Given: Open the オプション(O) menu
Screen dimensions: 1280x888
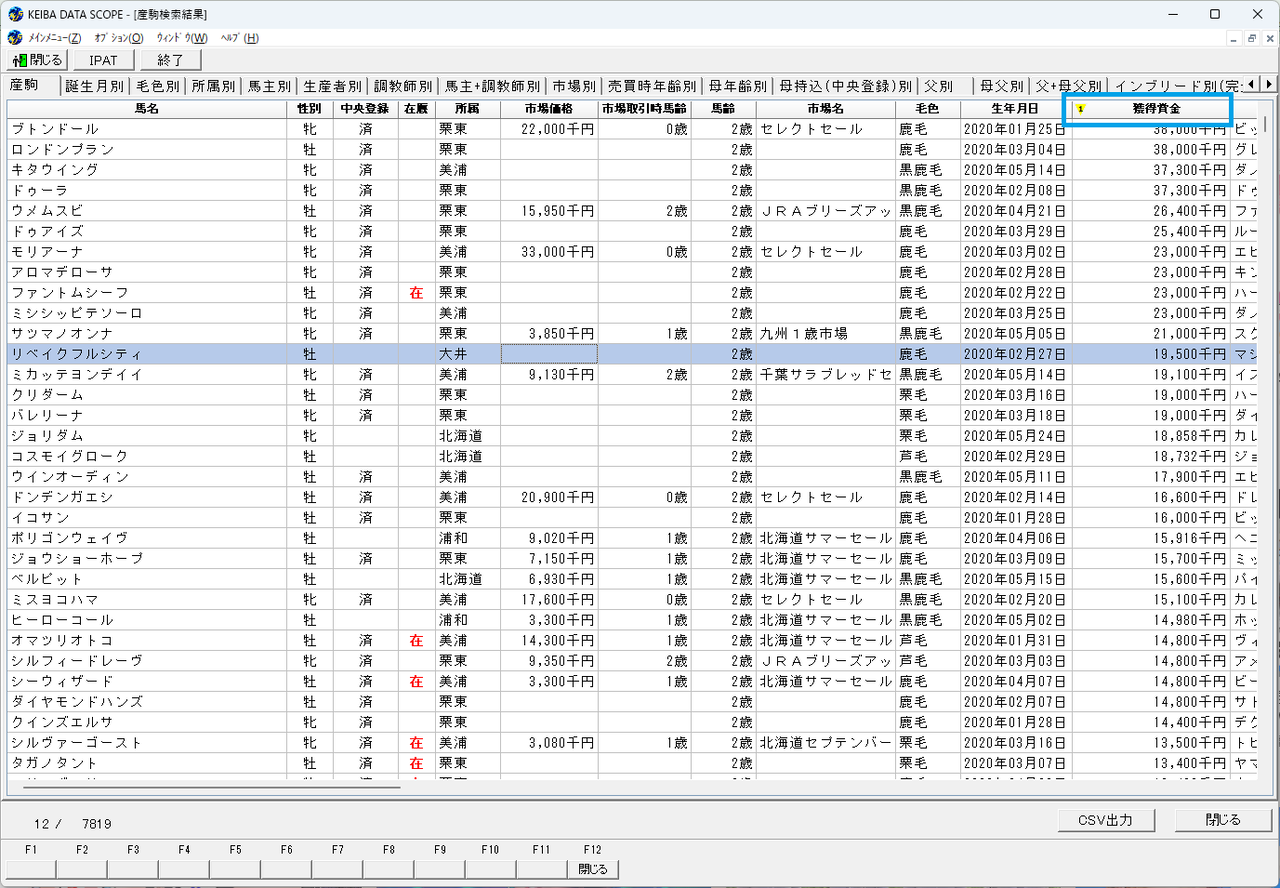Looking at the screenshot, I should tap(119, 38).
